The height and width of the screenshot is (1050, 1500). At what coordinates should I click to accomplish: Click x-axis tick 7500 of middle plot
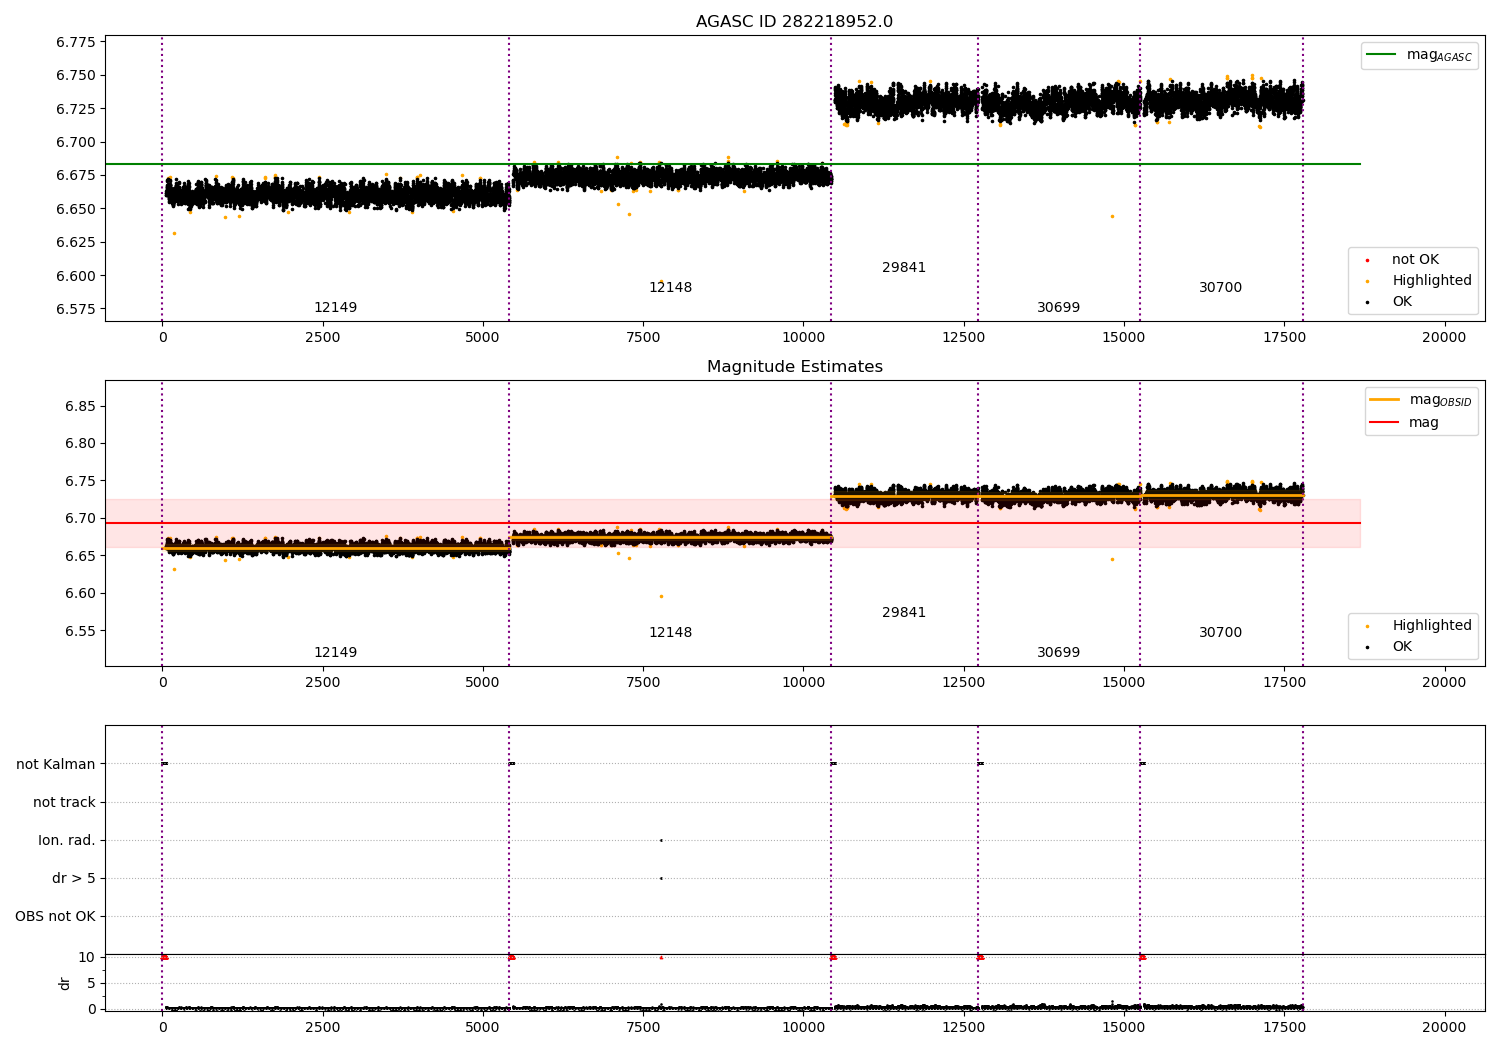(643, 683)
